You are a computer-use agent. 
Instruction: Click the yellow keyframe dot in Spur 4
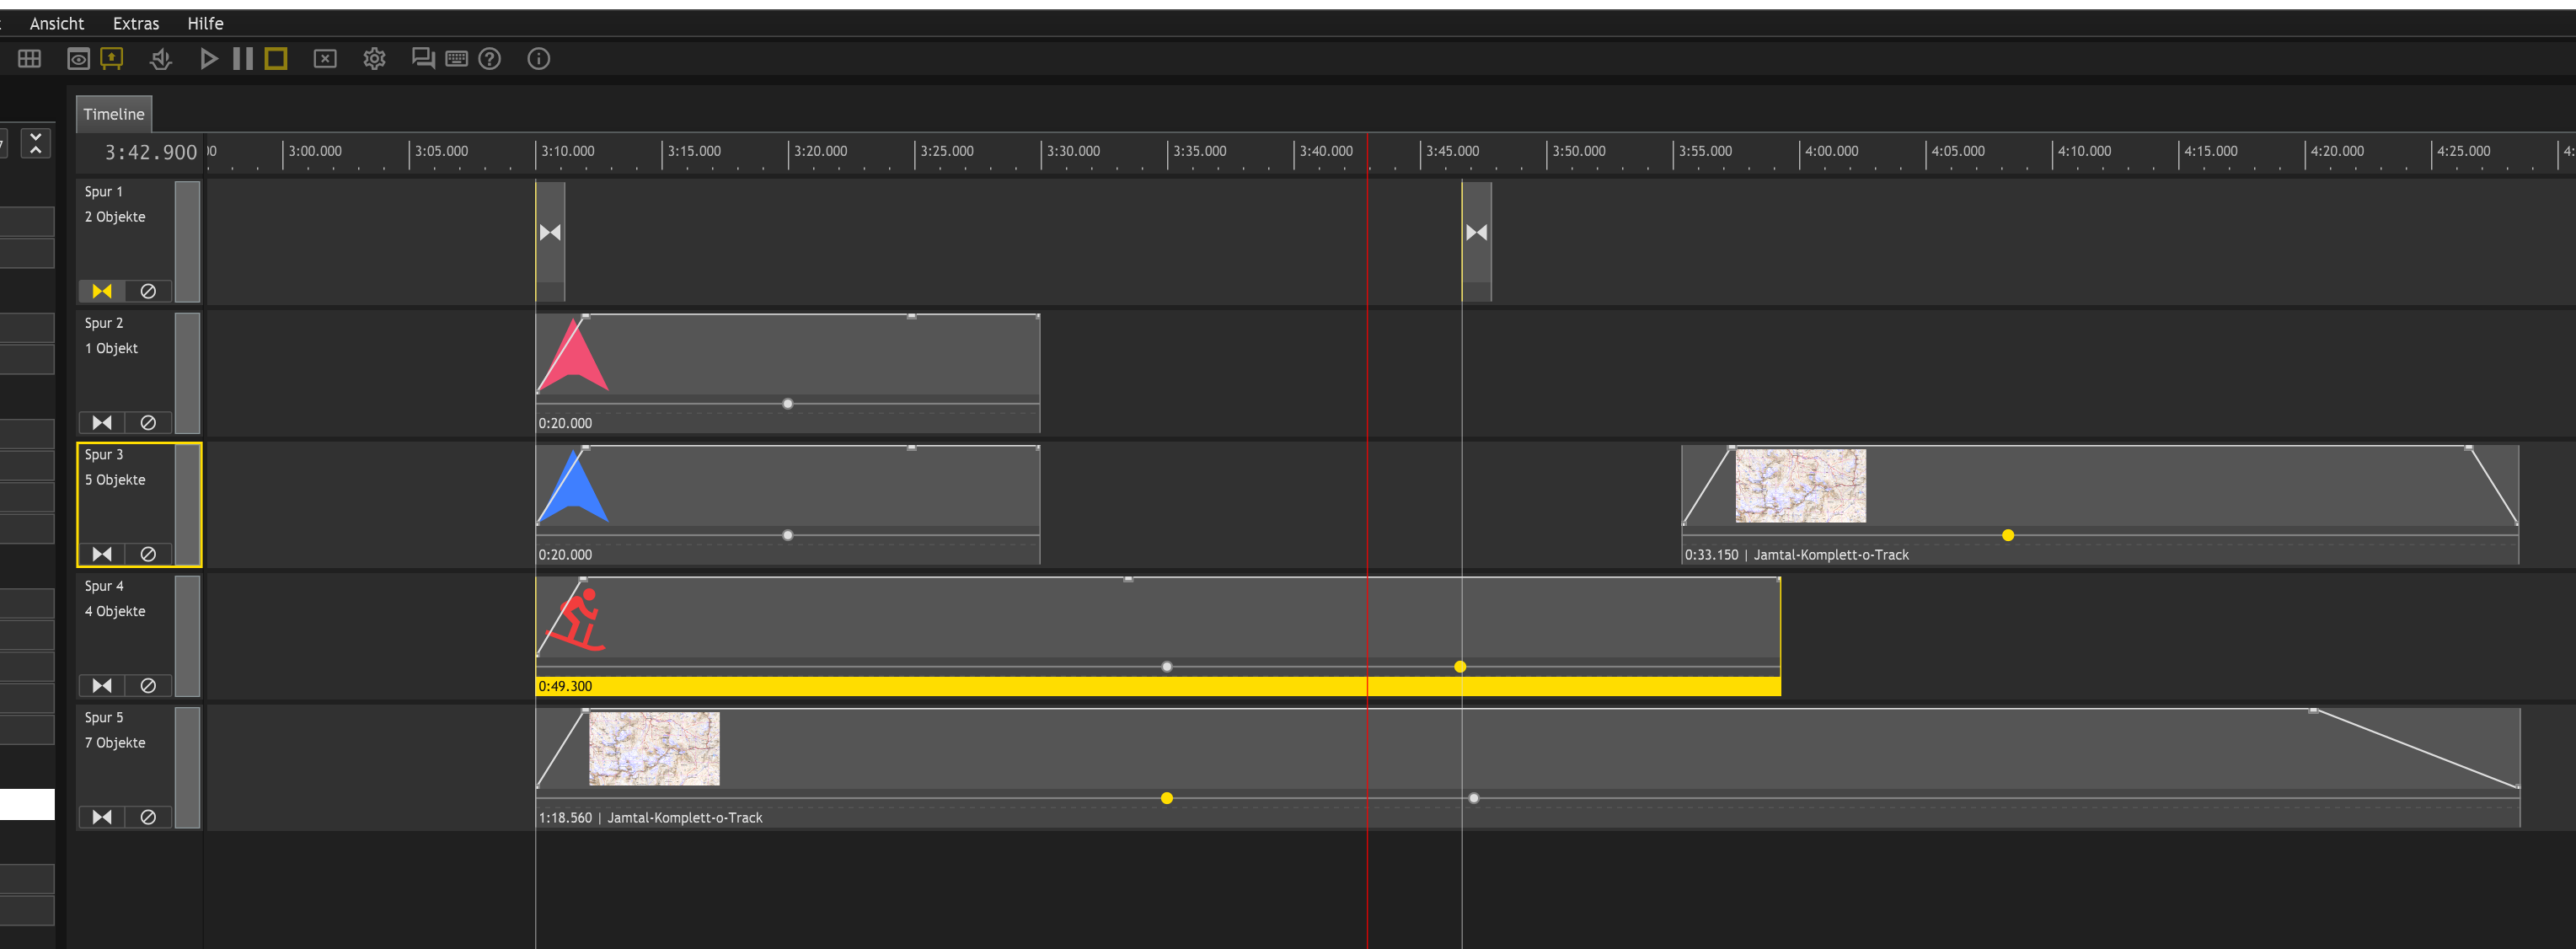coord(1460,667)
